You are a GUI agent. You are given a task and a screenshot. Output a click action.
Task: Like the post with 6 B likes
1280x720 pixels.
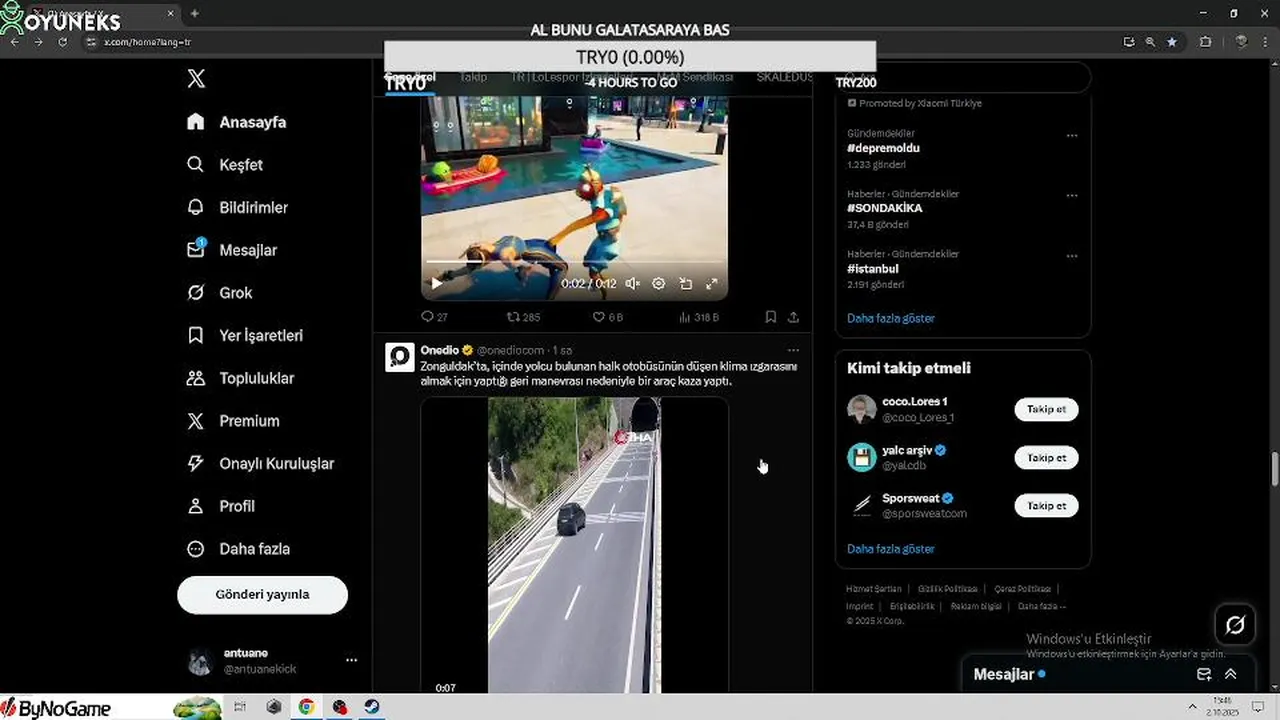[608, 317]
